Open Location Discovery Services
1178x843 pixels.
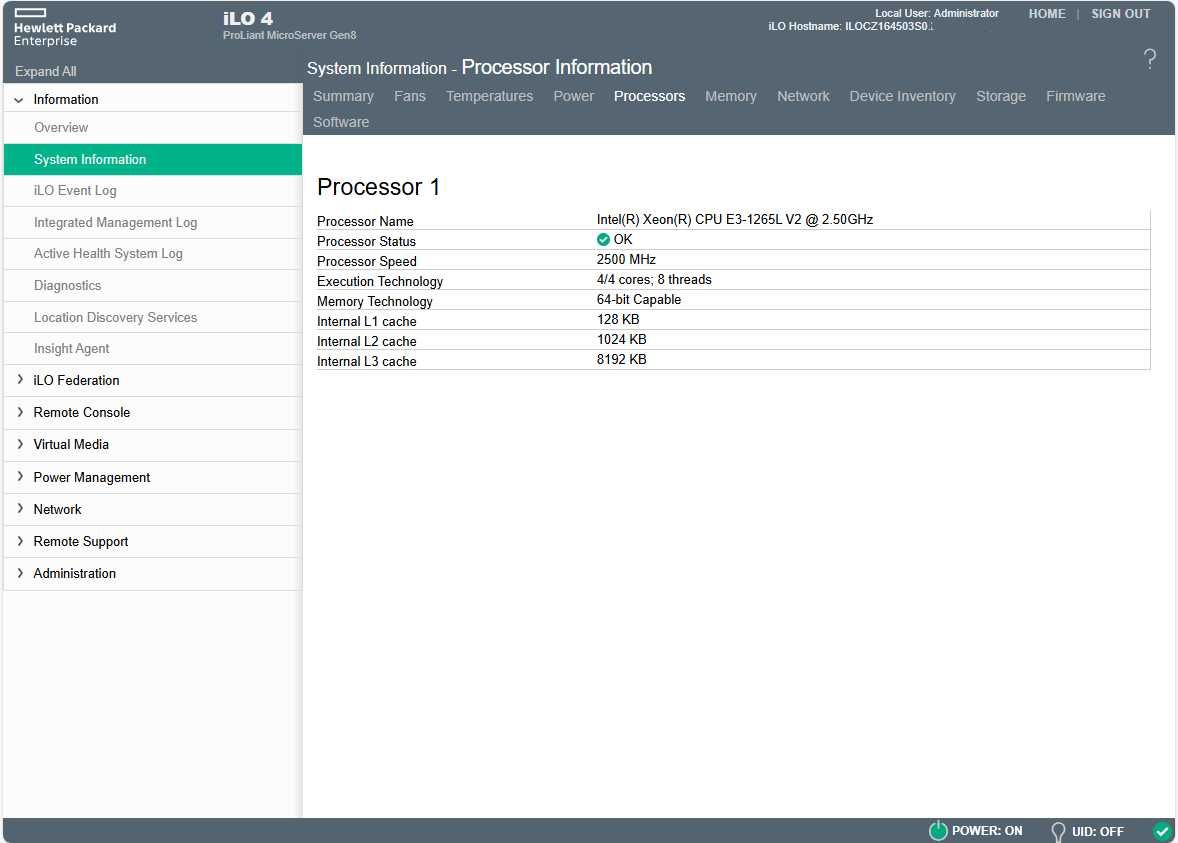pos(153,317)
